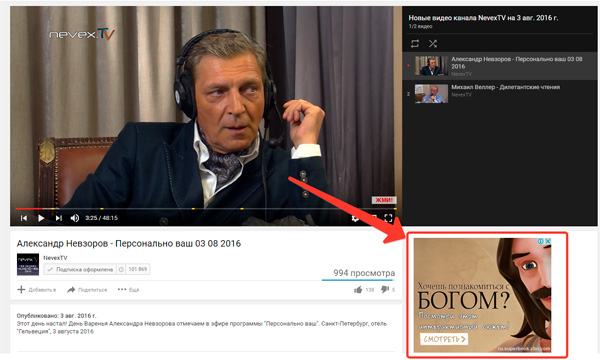Mute the video with the speaker icon
This screenshot has height=360, width=600.
(75, 218)
